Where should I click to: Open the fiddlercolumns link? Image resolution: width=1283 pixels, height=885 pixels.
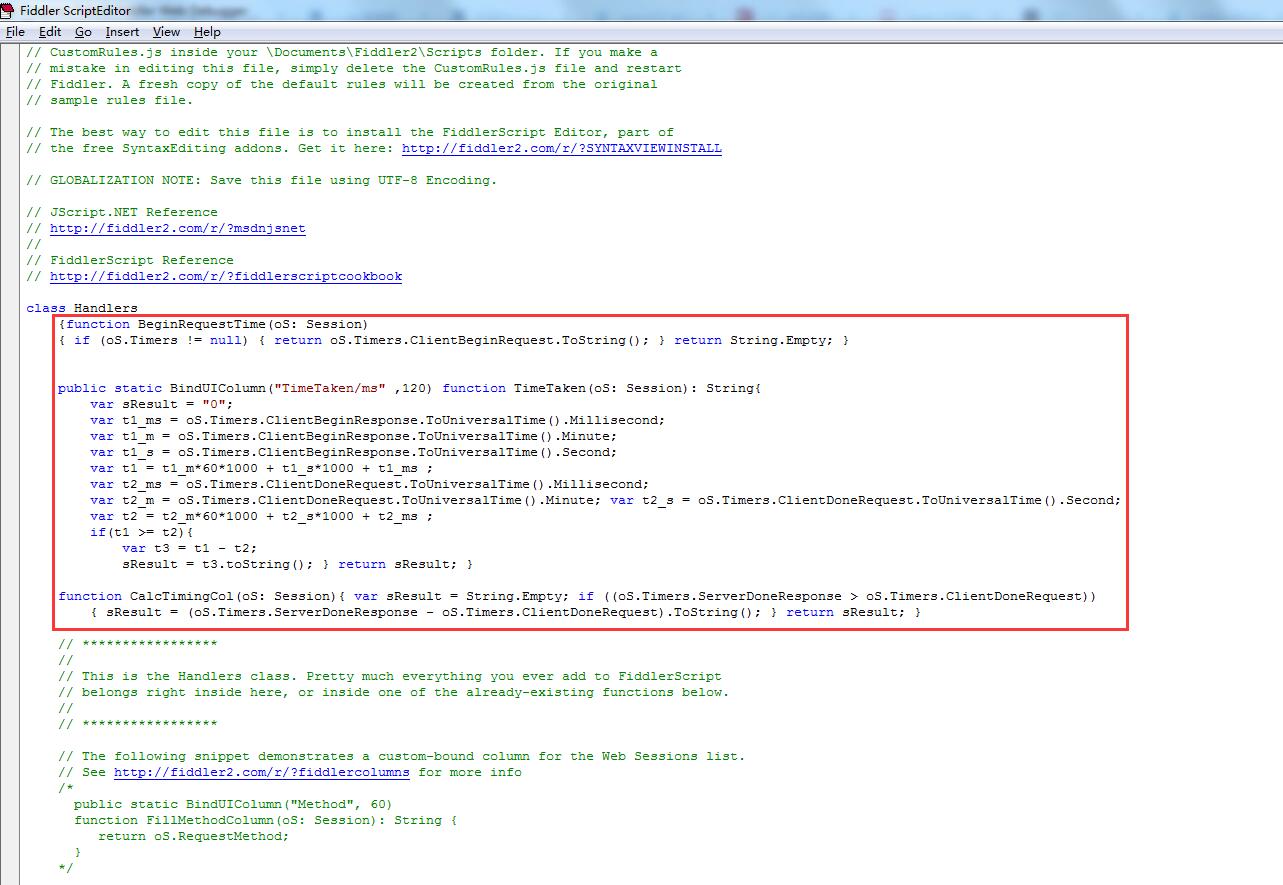(x=262, y=772)
